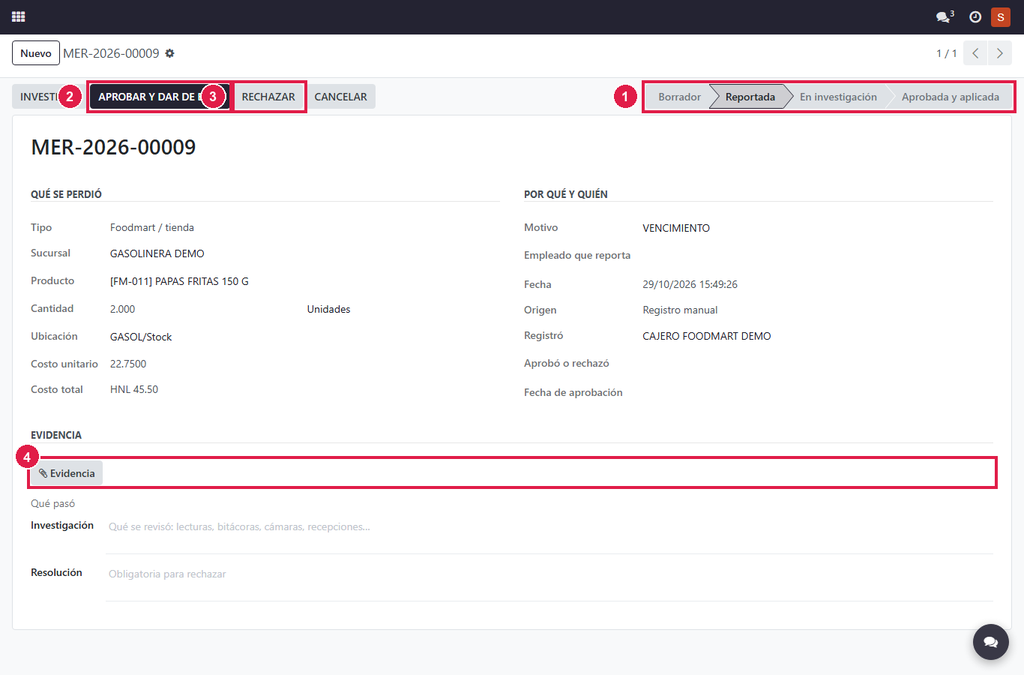Viewport: 1024px width, 675px height.
Task: Select the En investigación status stage
Action: click(839, 97)
